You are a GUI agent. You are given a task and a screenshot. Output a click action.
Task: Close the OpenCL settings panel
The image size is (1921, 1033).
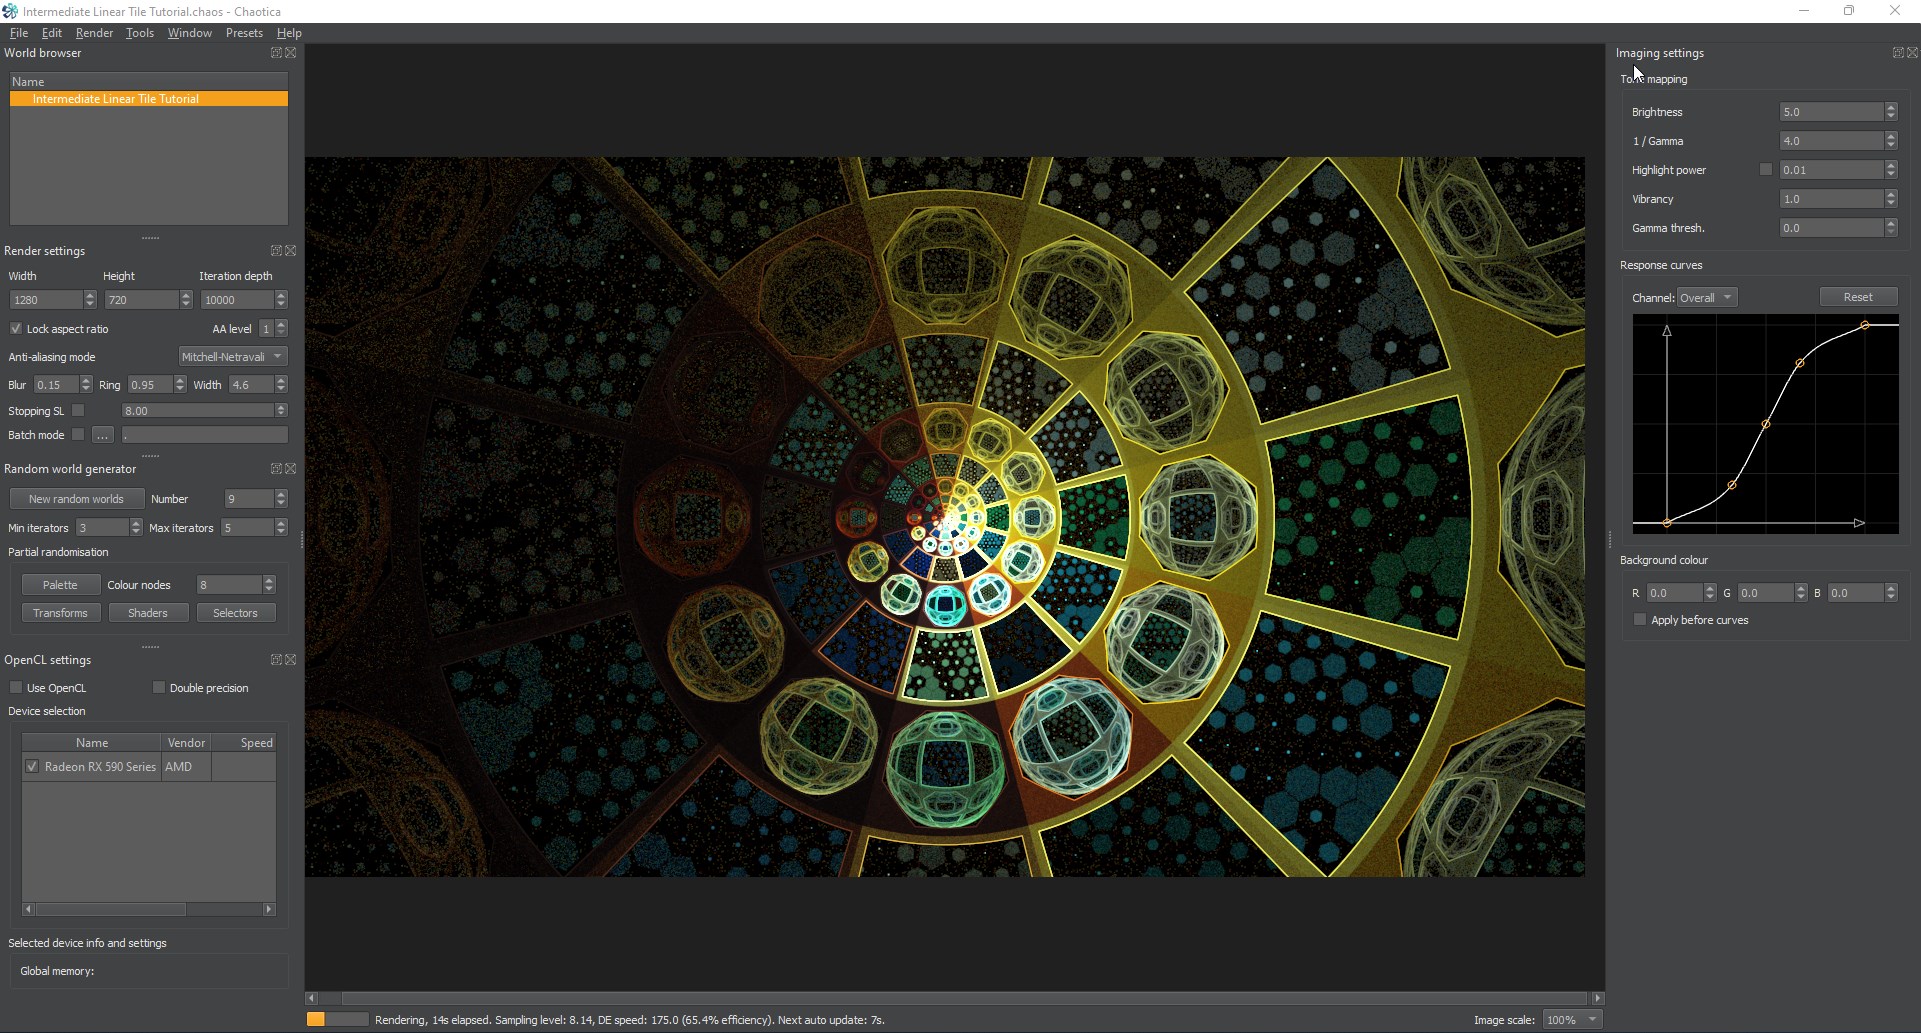290,660
